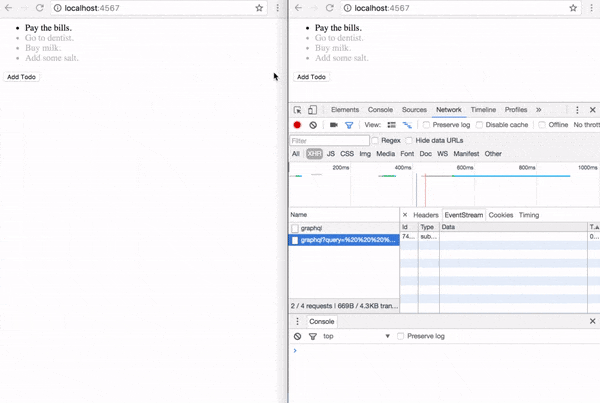The height and width of the screenshot is (403, 600).
Task: Select the Network tab
Action: tap(448, 110)
